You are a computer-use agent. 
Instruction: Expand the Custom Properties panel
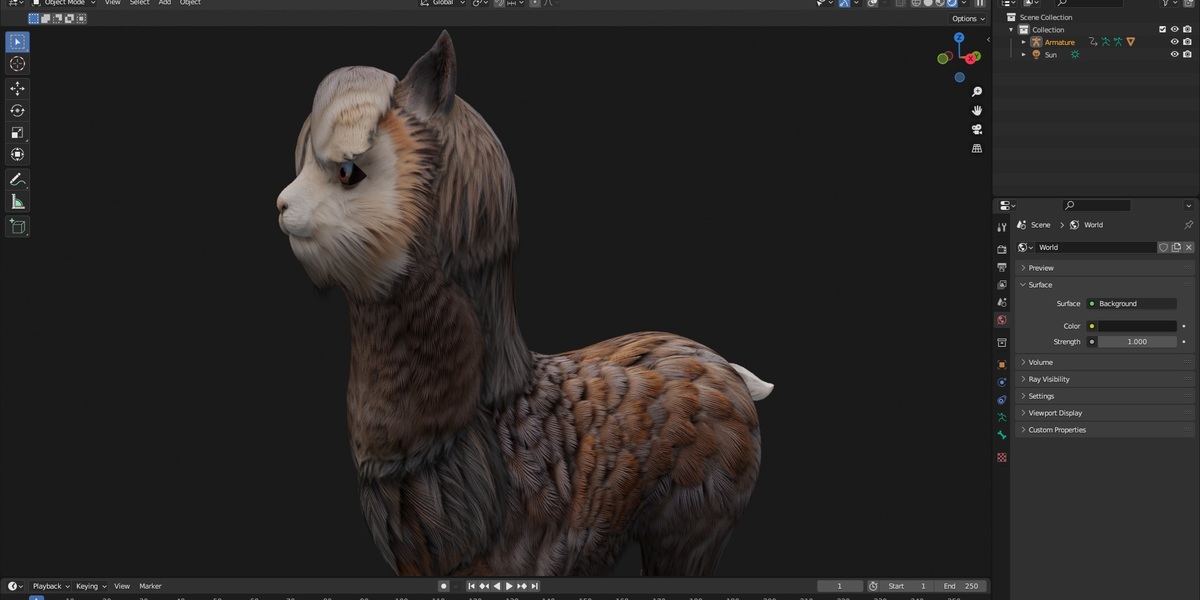pos(1105,430)
